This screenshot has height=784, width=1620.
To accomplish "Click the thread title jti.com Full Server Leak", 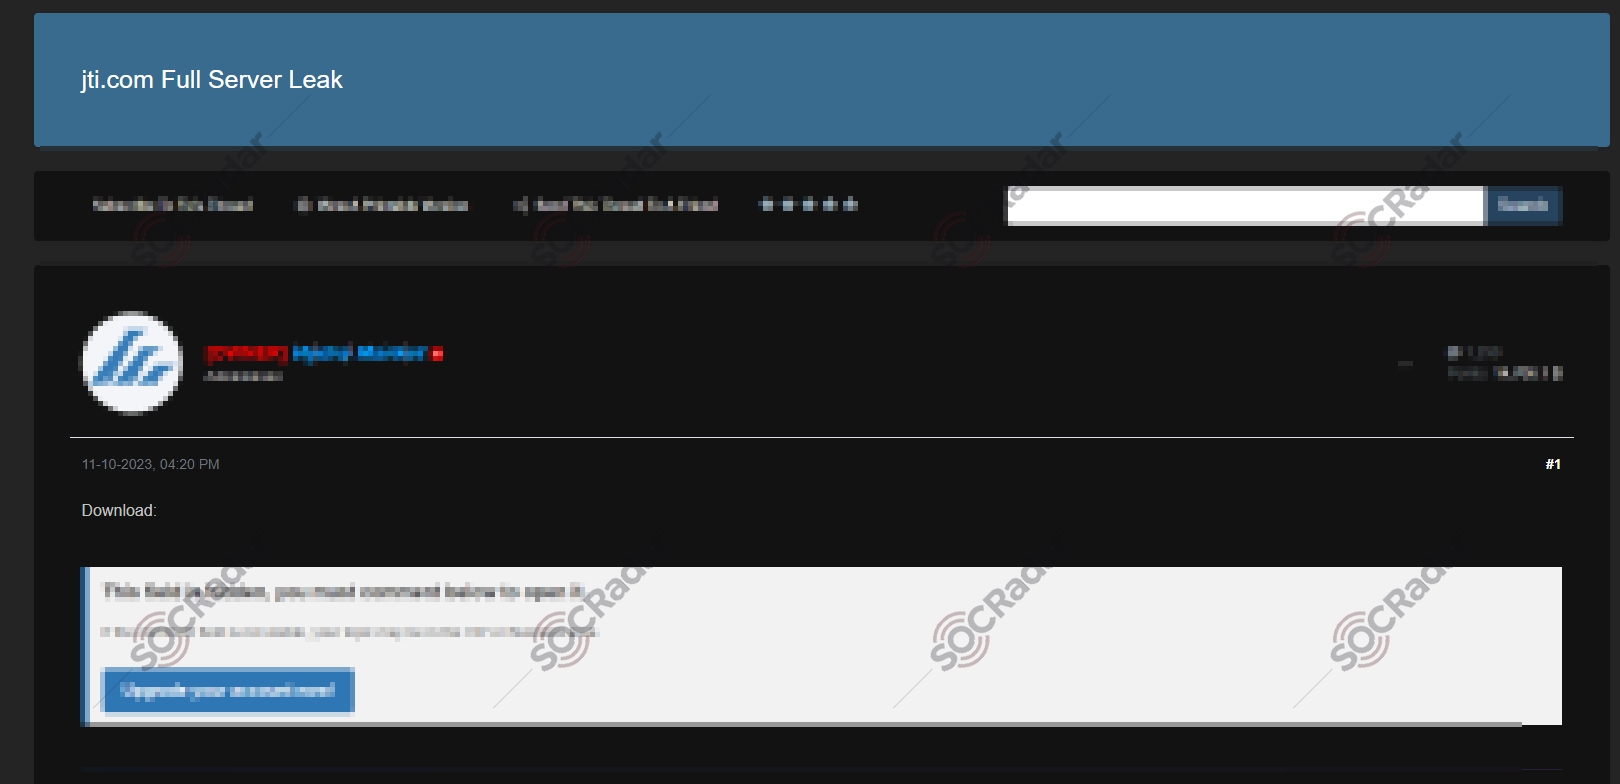I will point(212,80).
